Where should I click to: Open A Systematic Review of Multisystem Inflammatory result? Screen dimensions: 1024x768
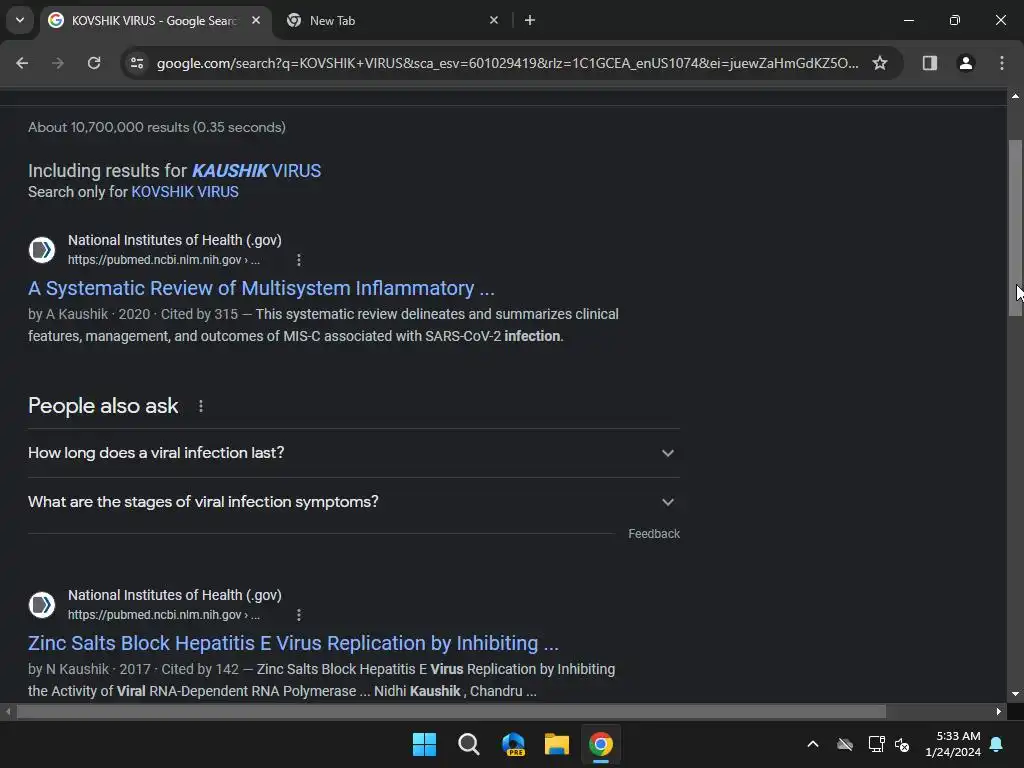(x=261, y=288)
